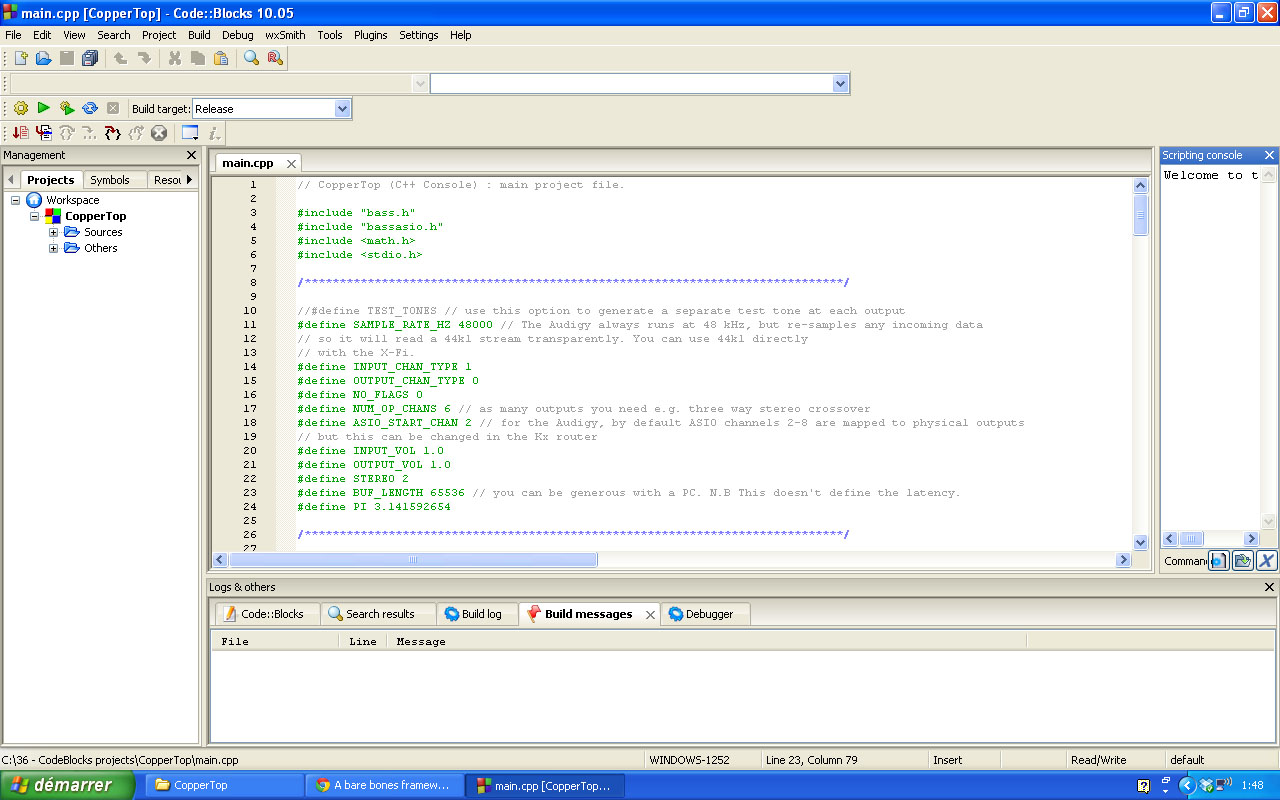Create a new file with the toolbar icon

[x=21, y=59]
